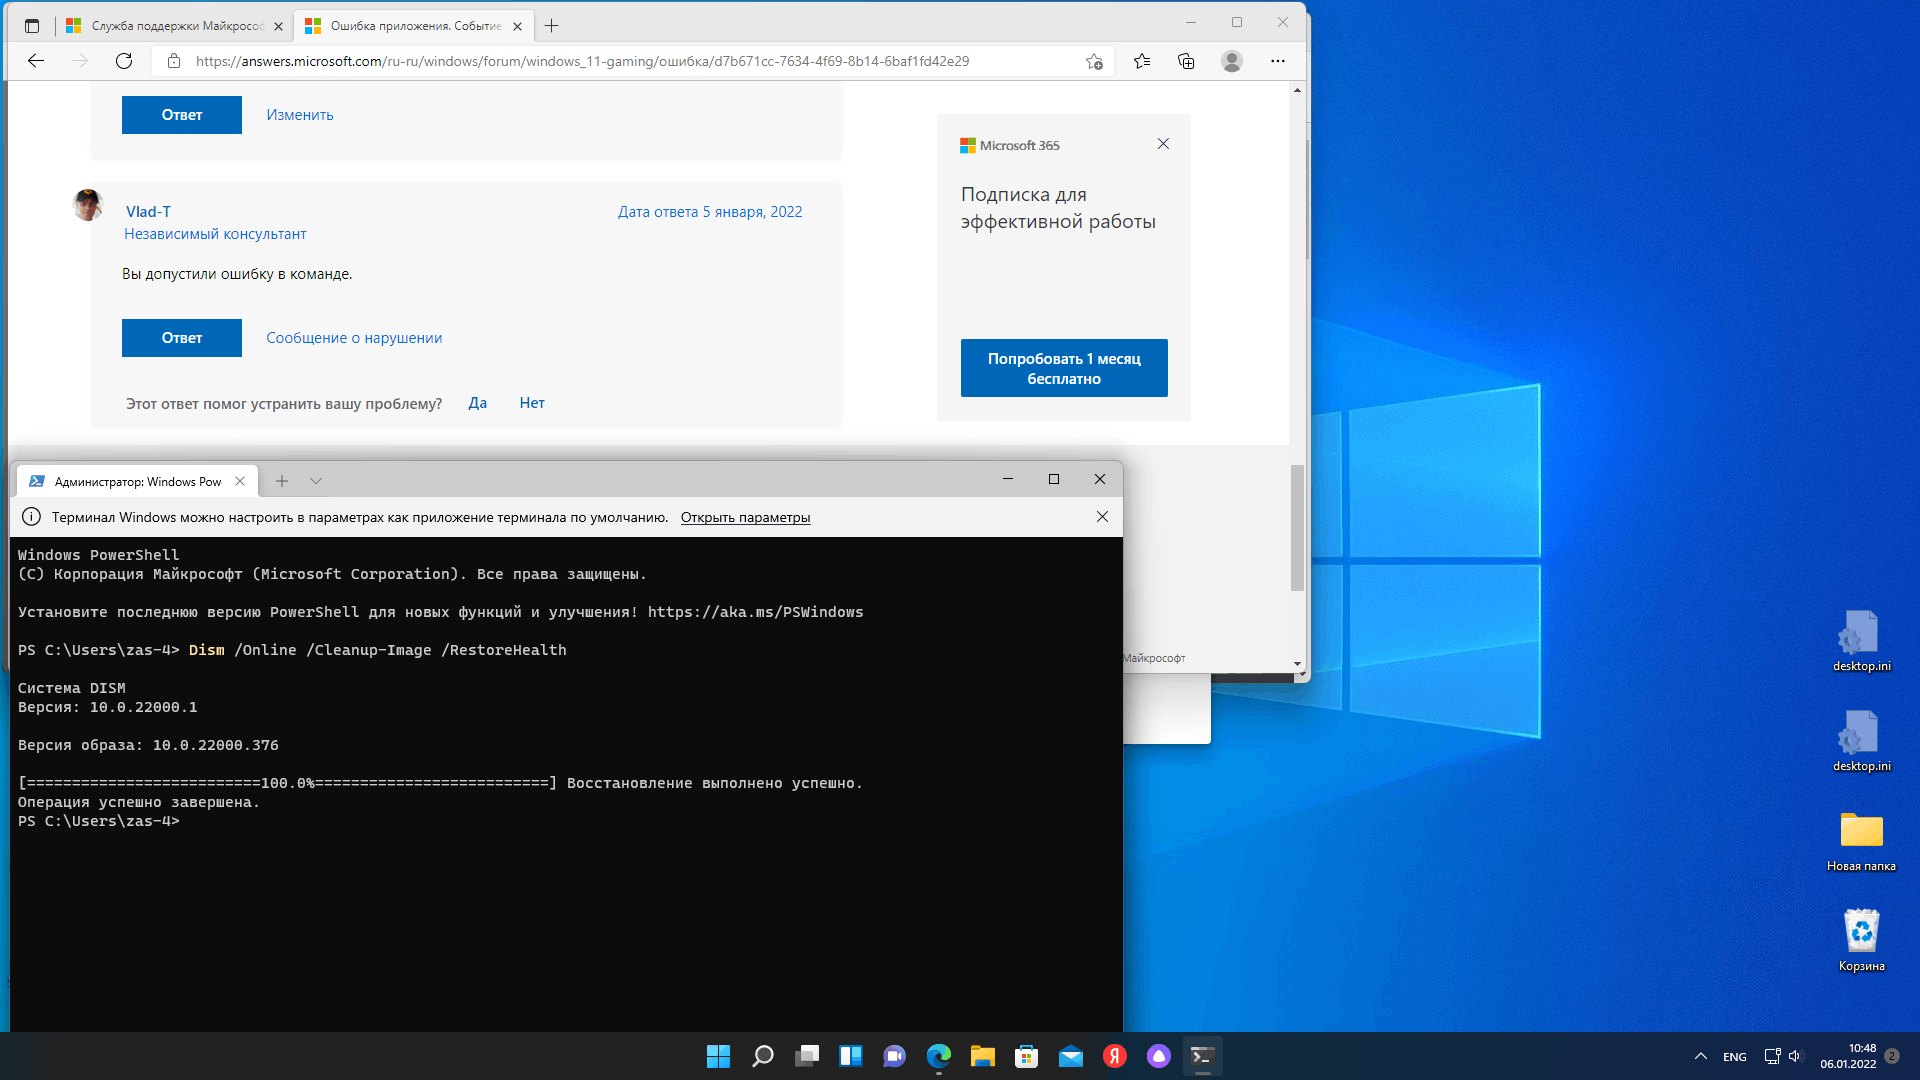This screenshot has height=1080, width=1920.
Task: Click the Edge back navigation arrow
Action: tap(36, 61)
